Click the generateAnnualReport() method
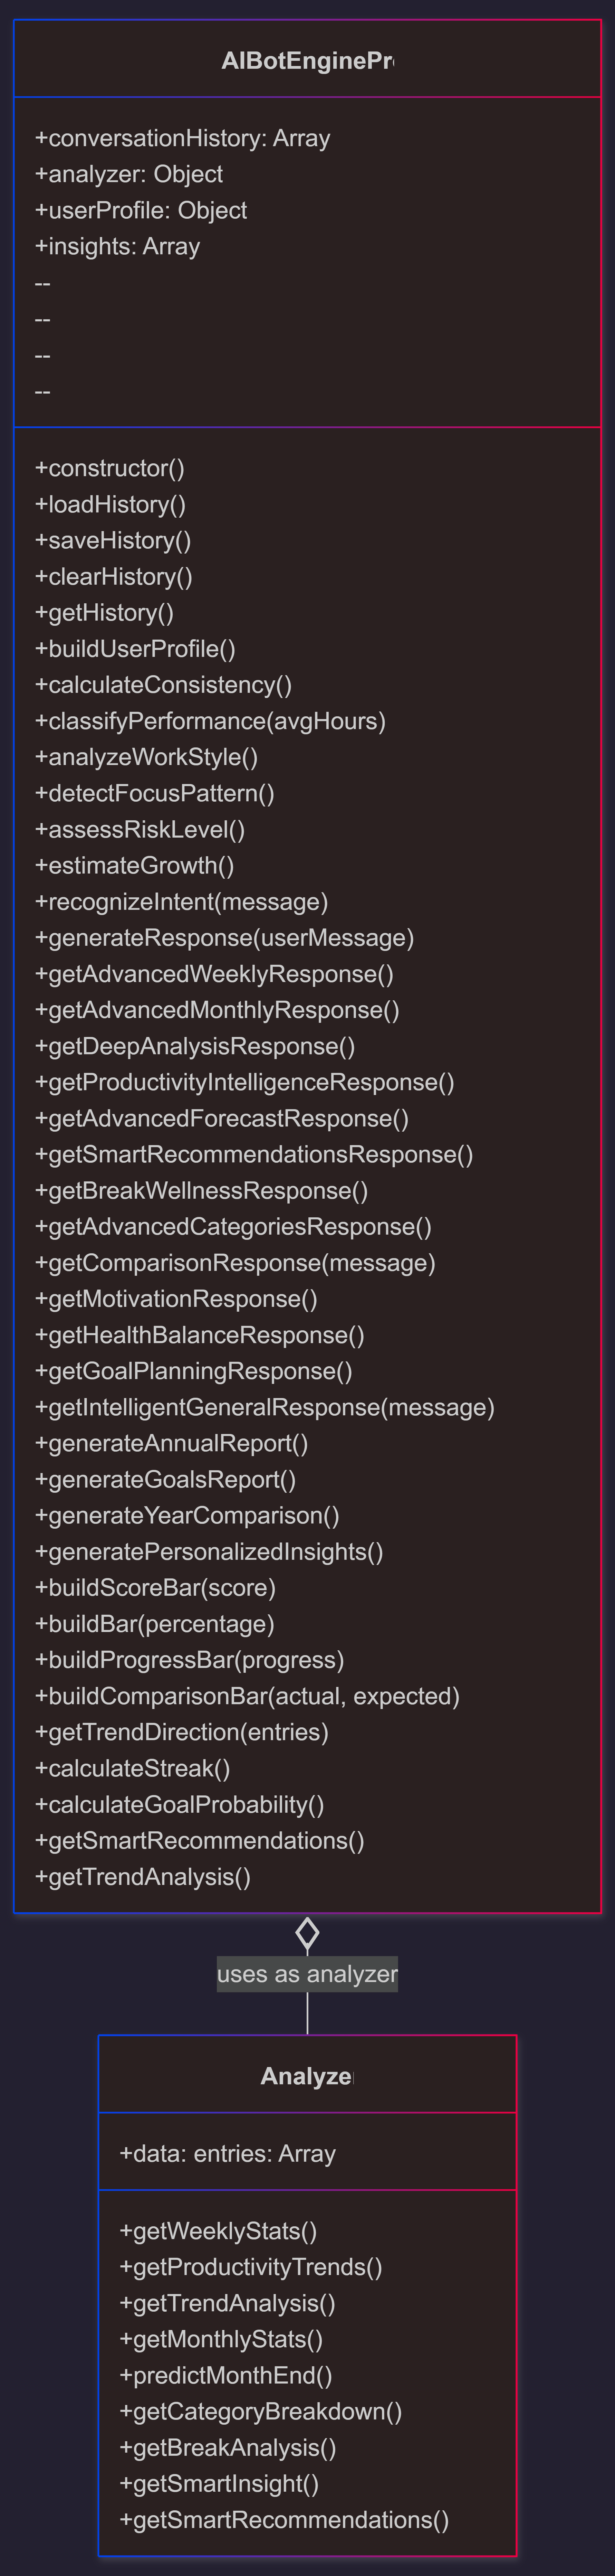Viewport: 615px width, 2576px height. (x=171, y=1443)
